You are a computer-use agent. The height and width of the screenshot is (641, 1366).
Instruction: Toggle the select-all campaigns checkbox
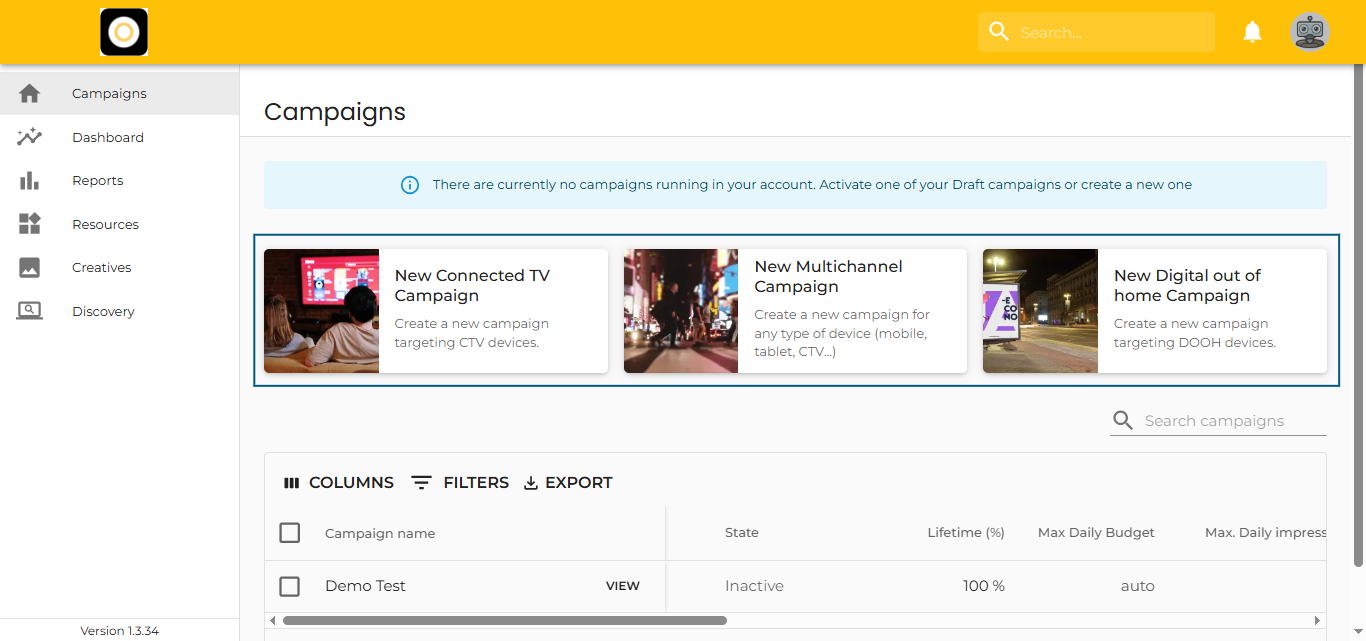(290, 533)
